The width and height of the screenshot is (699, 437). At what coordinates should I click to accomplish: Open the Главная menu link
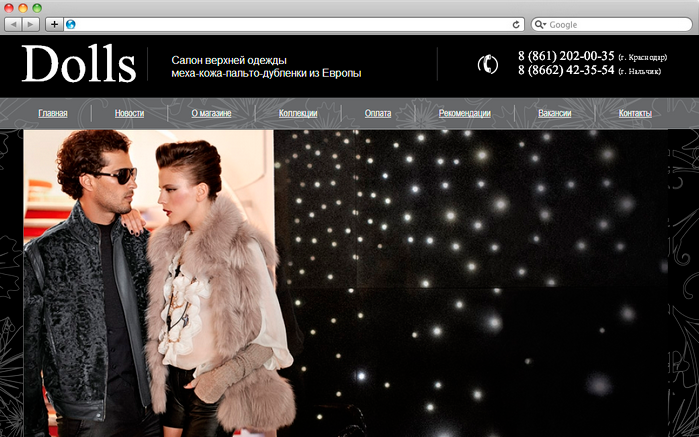pos(53,114)
